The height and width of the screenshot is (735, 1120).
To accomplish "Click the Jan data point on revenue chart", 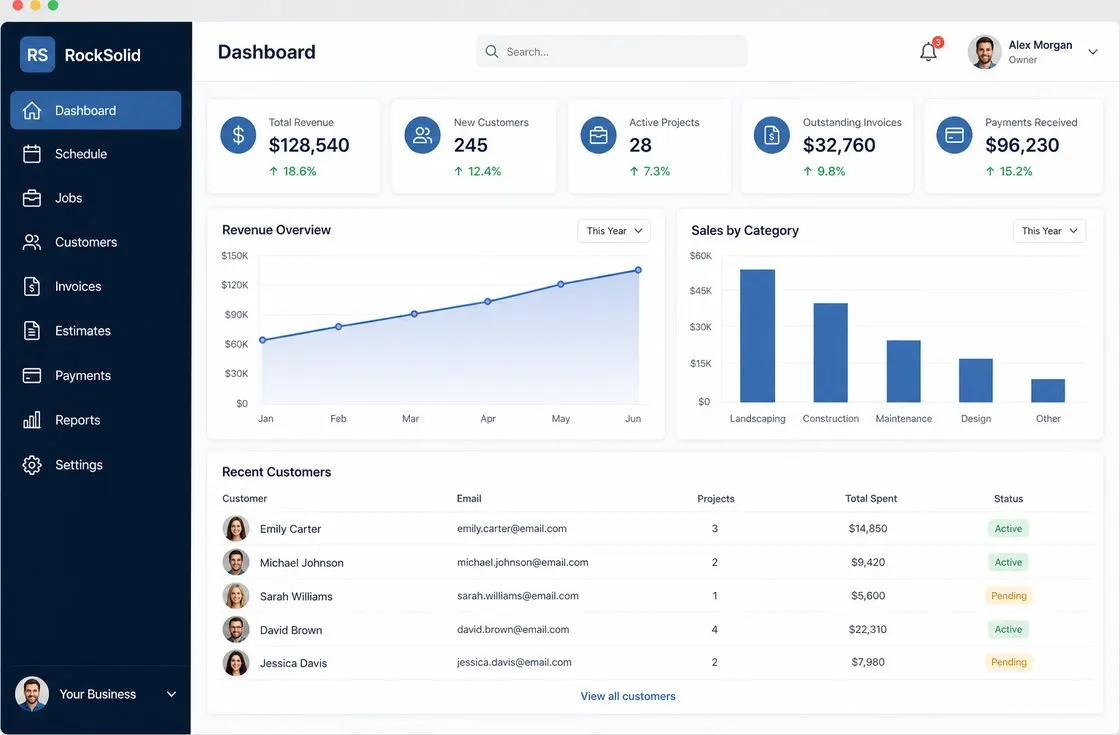I will 262,340.
